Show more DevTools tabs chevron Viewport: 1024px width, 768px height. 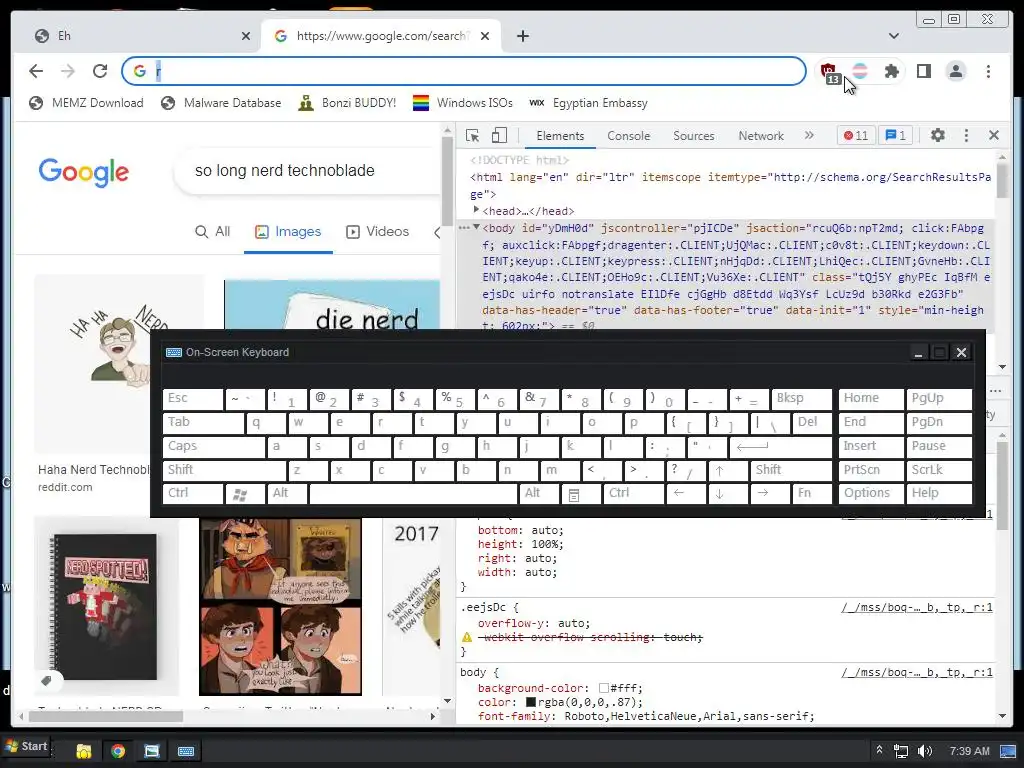coord(809,135)
